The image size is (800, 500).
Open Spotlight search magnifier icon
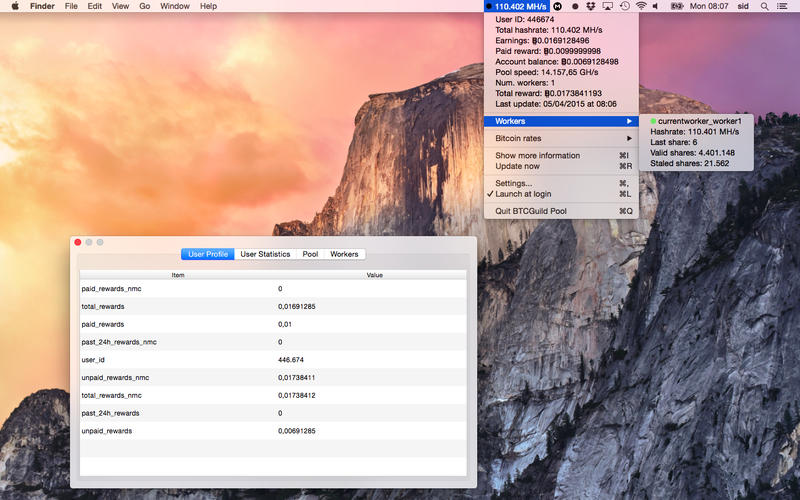tap(764, 6)
